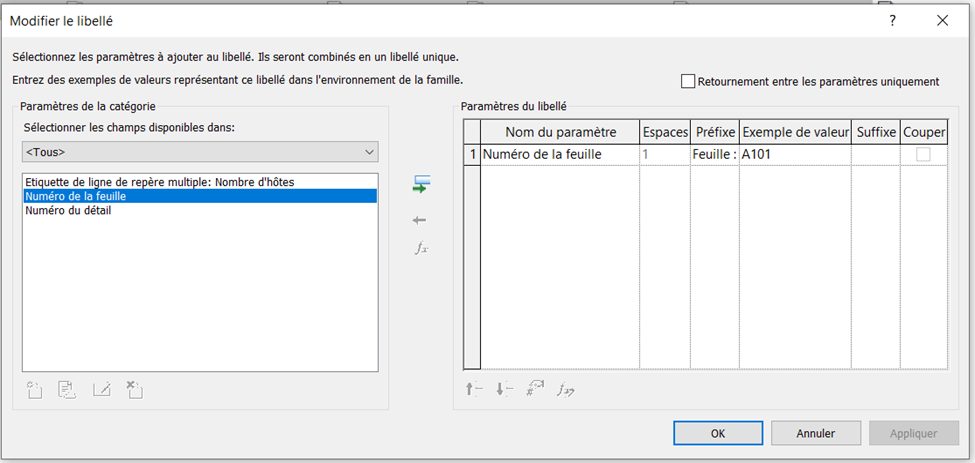Open the <Tous> fields dropdown
The width and height of the screenshot is (975, 463).
pyautogui.click(x=200, y=152)
